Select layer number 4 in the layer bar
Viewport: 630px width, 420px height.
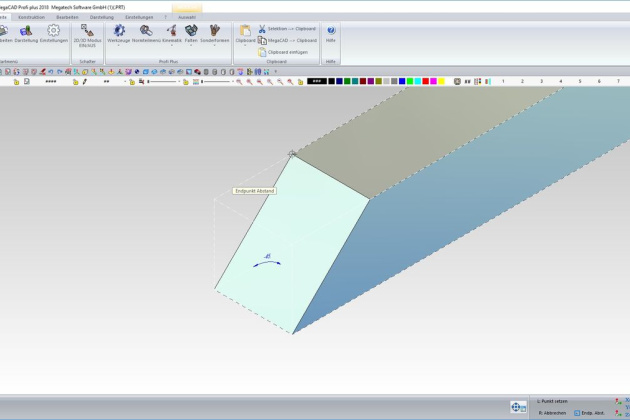point(560,81)
